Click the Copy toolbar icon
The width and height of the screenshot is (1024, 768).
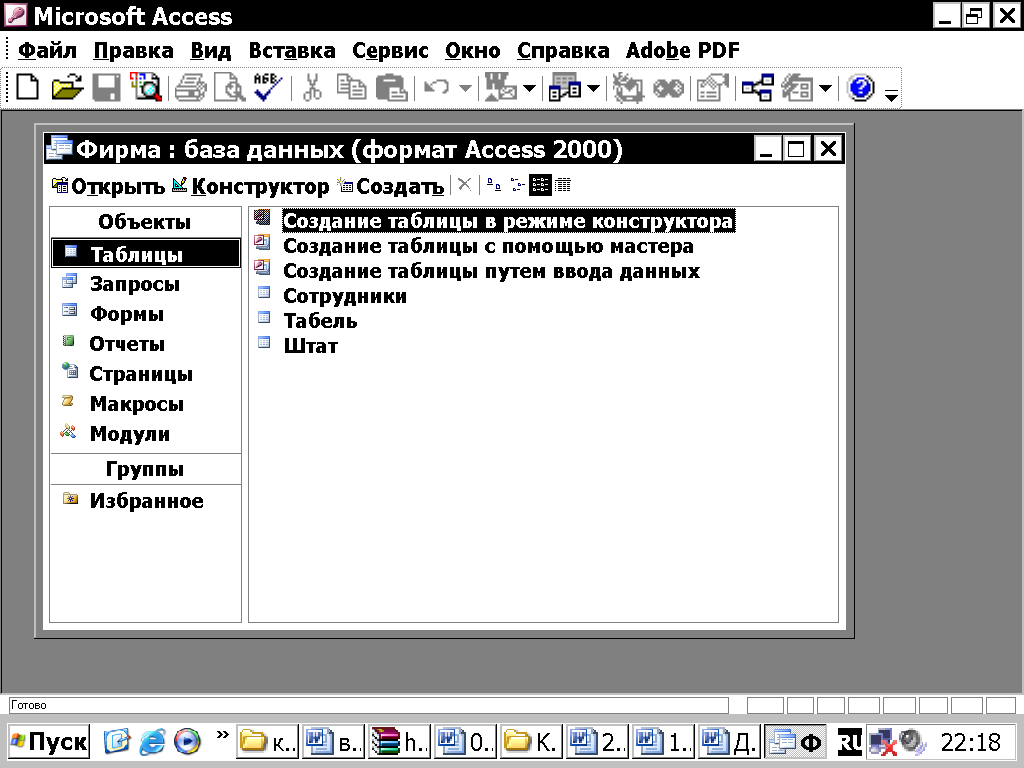pos(351,88)
